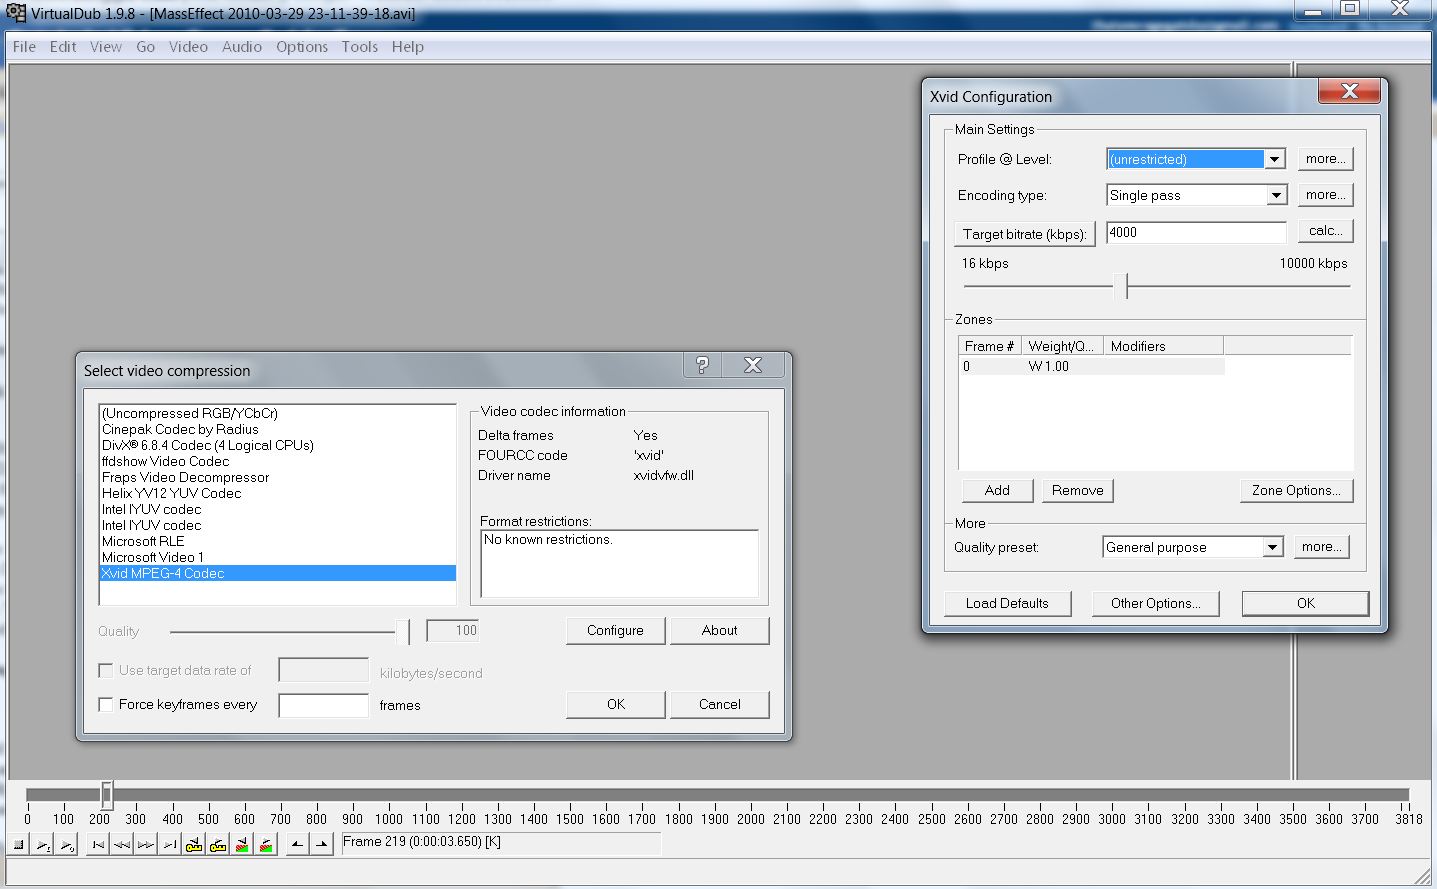Screen dimensions: 1437x889
Task: Click the compression Quality slider handle
Action: pyautogui.click(x=403, y=631)
